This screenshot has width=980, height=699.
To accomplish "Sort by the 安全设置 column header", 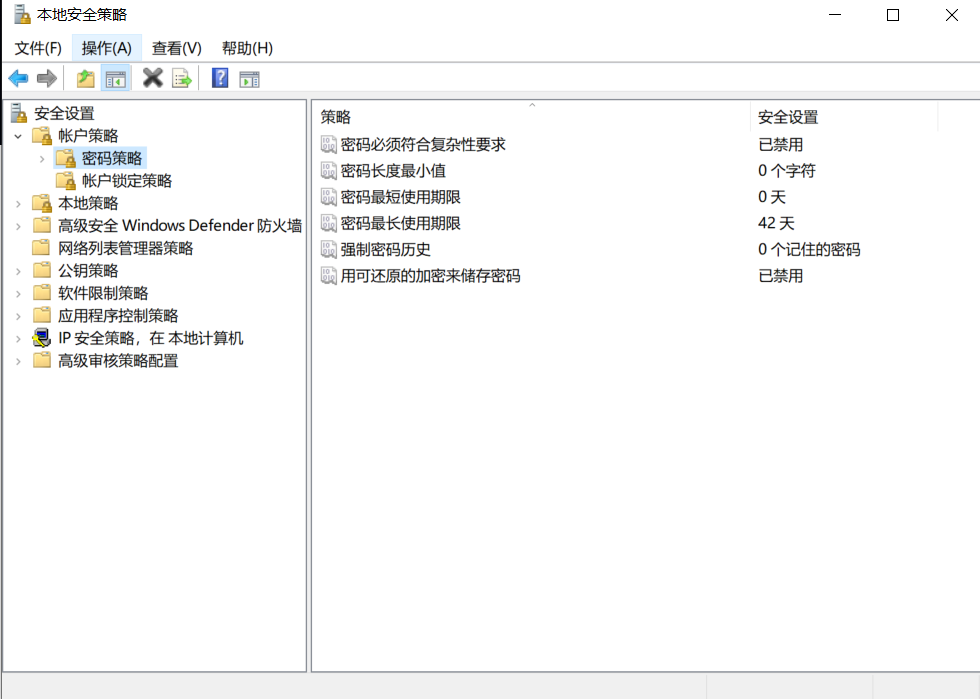I will coord(844,116).
